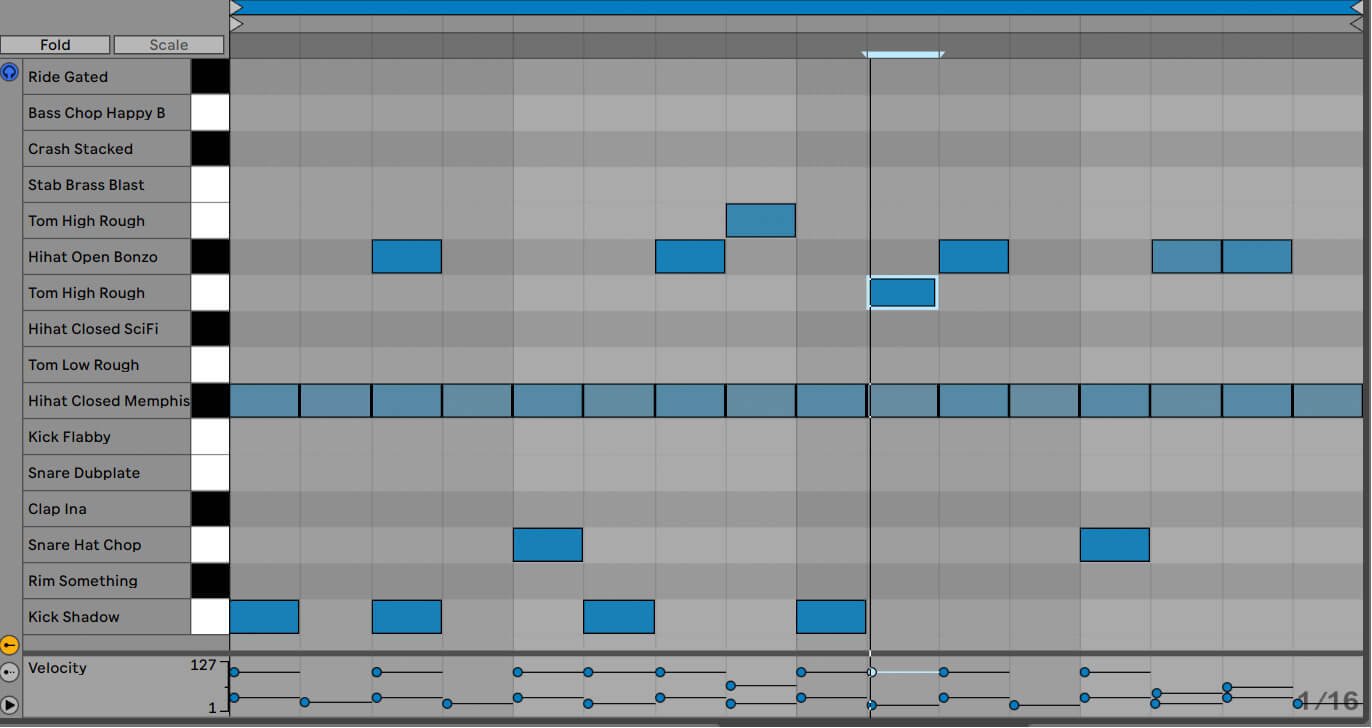The image size is (1372, 728).
Task: Select the highlighted Tom High Rough note
Action: click(902, 293)
